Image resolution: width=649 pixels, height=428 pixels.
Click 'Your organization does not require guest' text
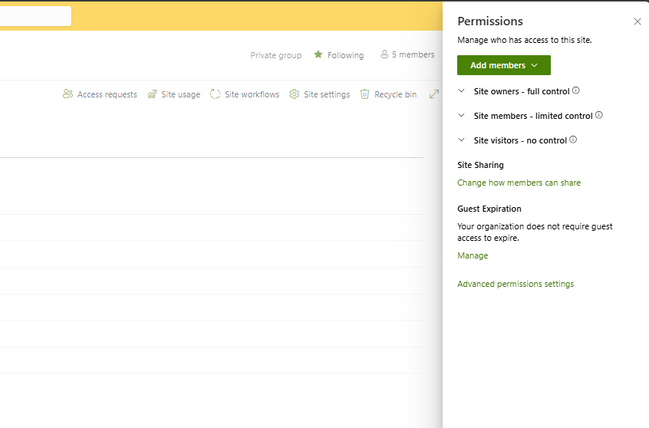pos(535,226)
